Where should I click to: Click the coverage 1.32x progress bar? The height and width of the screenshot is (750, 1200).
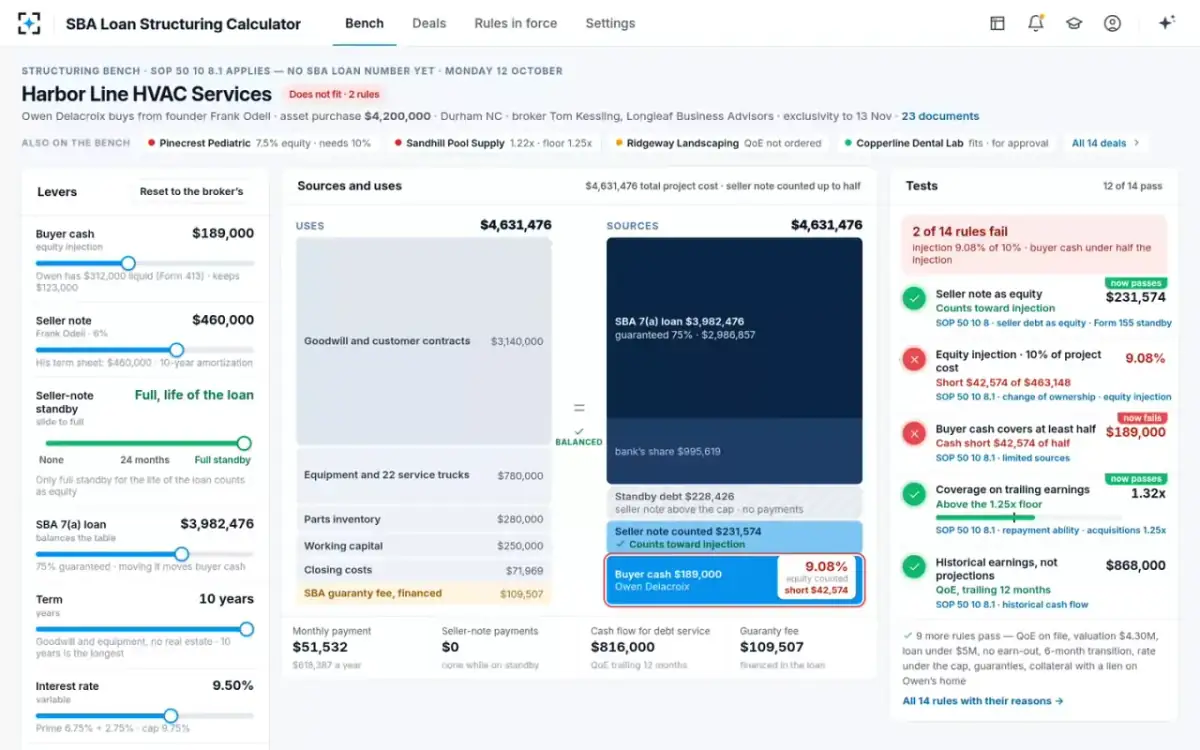[x=1029, y=518]
